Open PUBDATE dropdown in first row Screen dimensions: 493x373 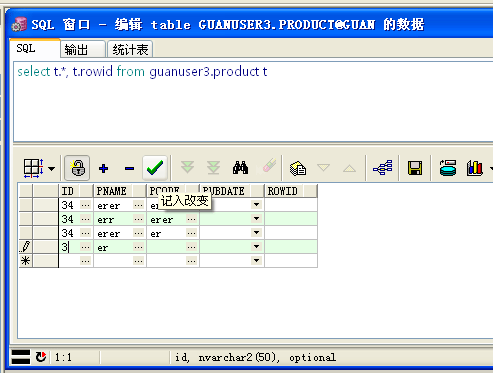pyautogui.click(x=257, y=205)
